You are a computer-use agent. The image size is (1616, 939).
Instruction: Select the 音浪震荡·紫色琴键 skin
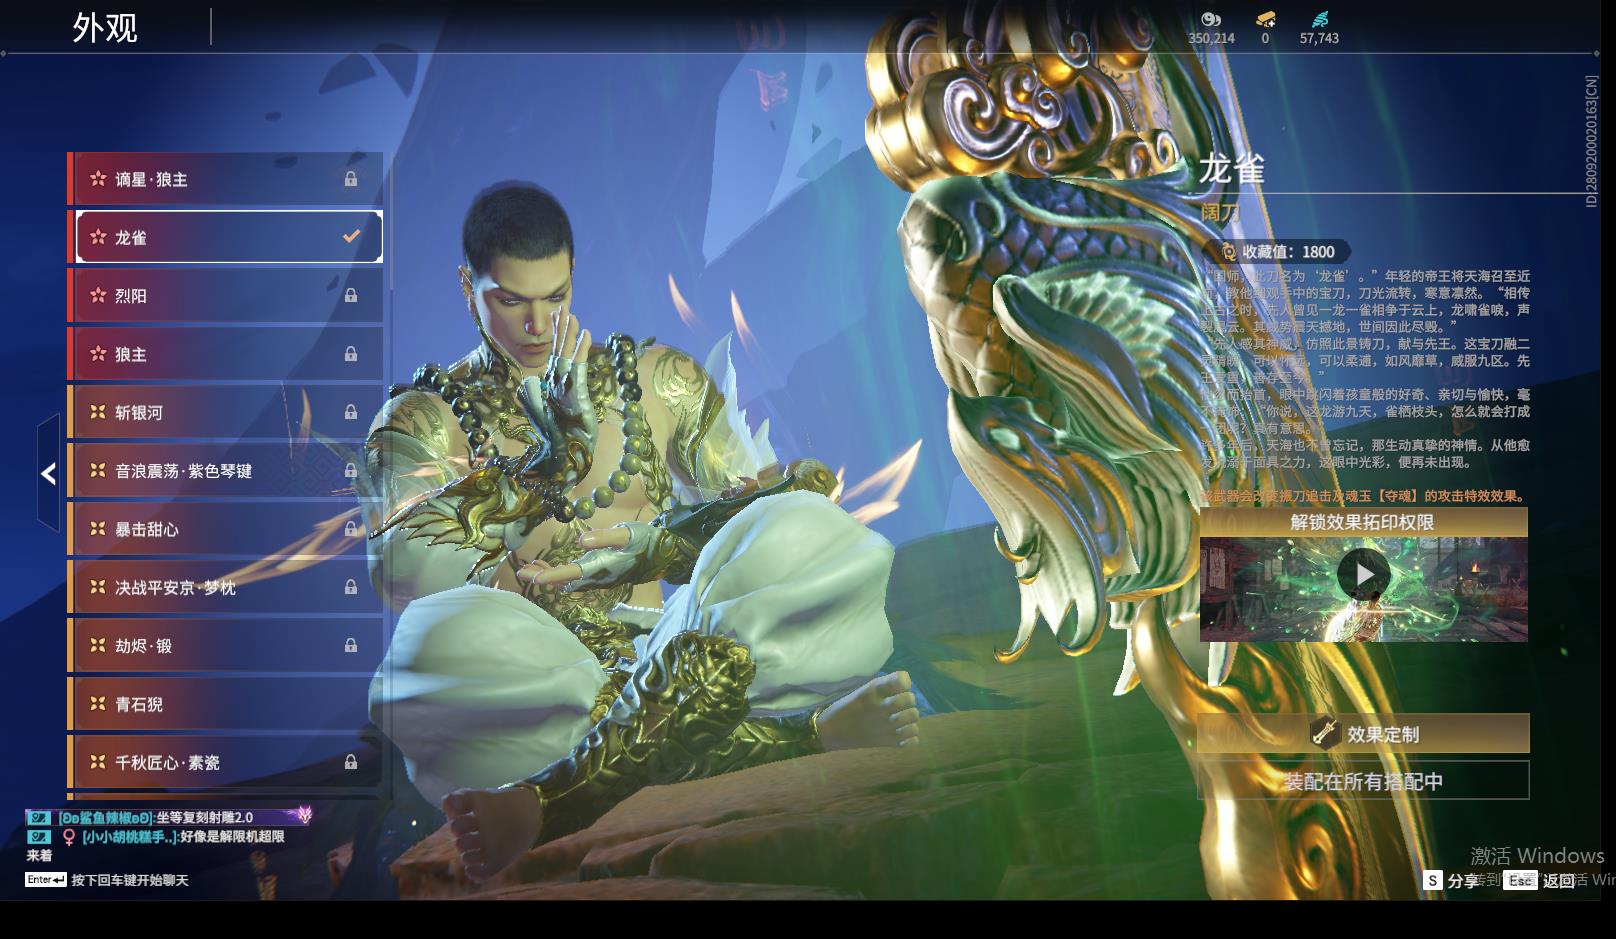click(225, 470)
